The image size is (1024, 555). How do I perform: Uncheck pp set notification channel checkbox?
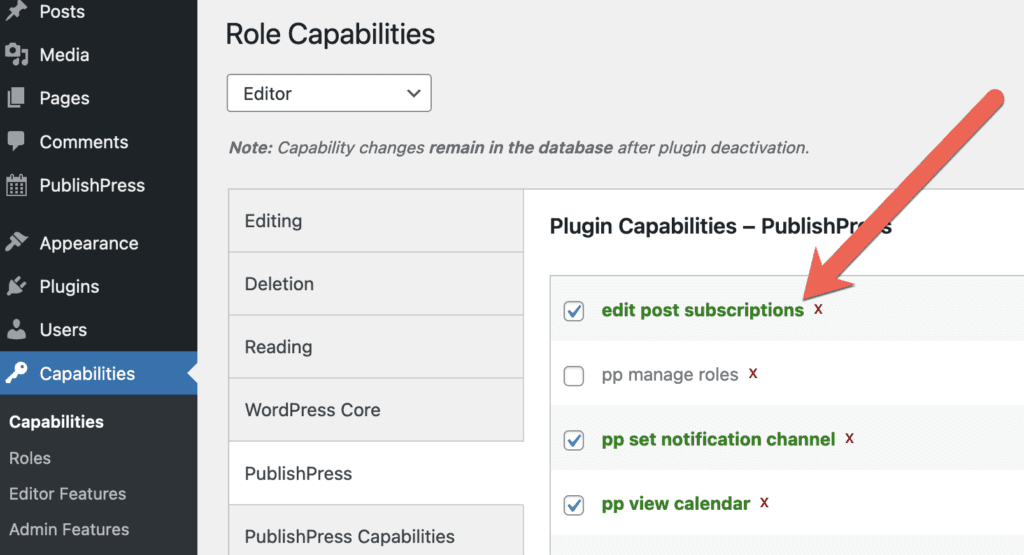click(x=574, y=440)
